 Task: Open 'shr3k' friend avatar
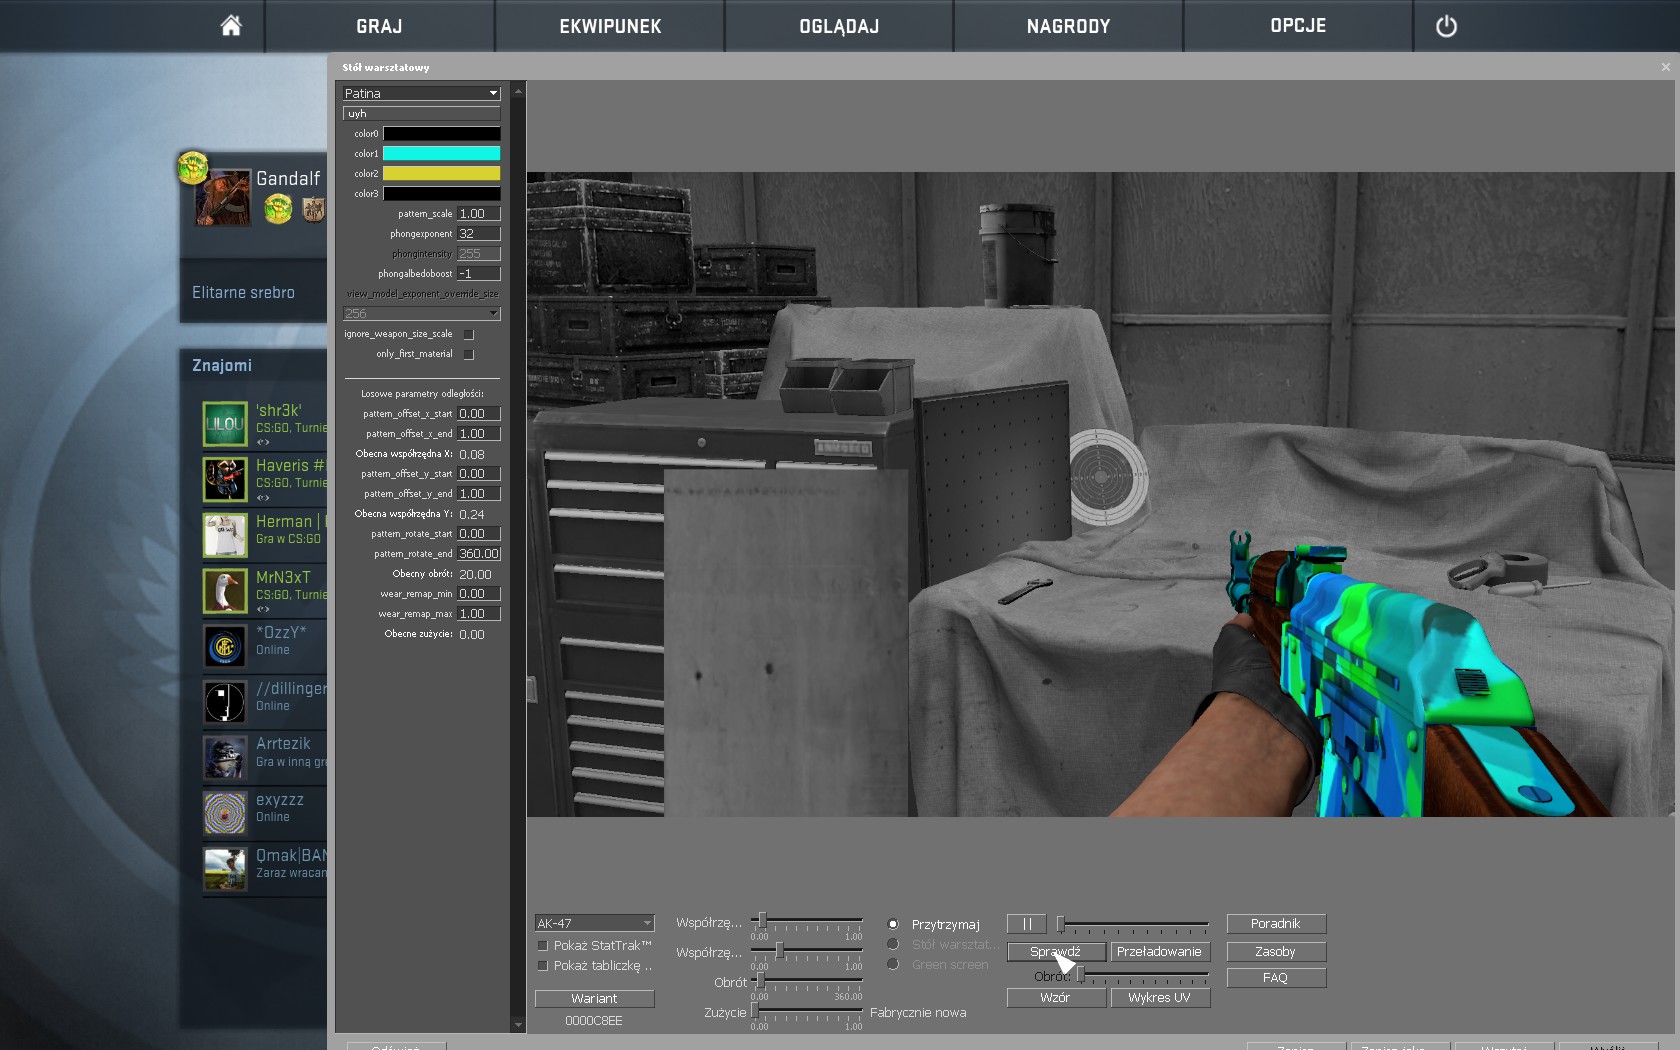click(225, 424)
